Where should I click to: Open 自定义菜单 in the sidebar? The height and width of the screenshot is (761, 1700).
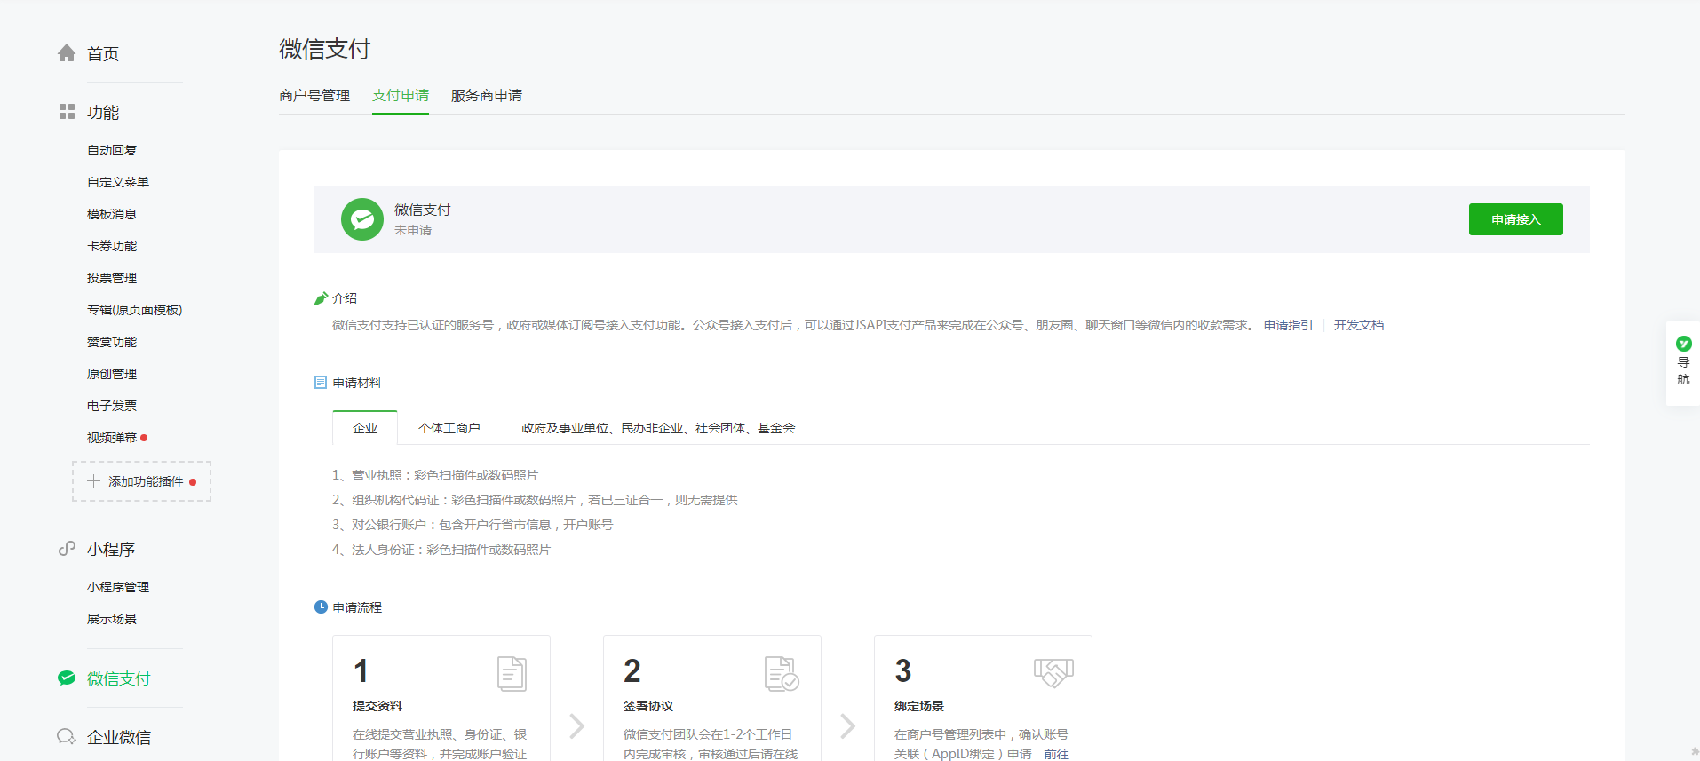tap(118, 182)
